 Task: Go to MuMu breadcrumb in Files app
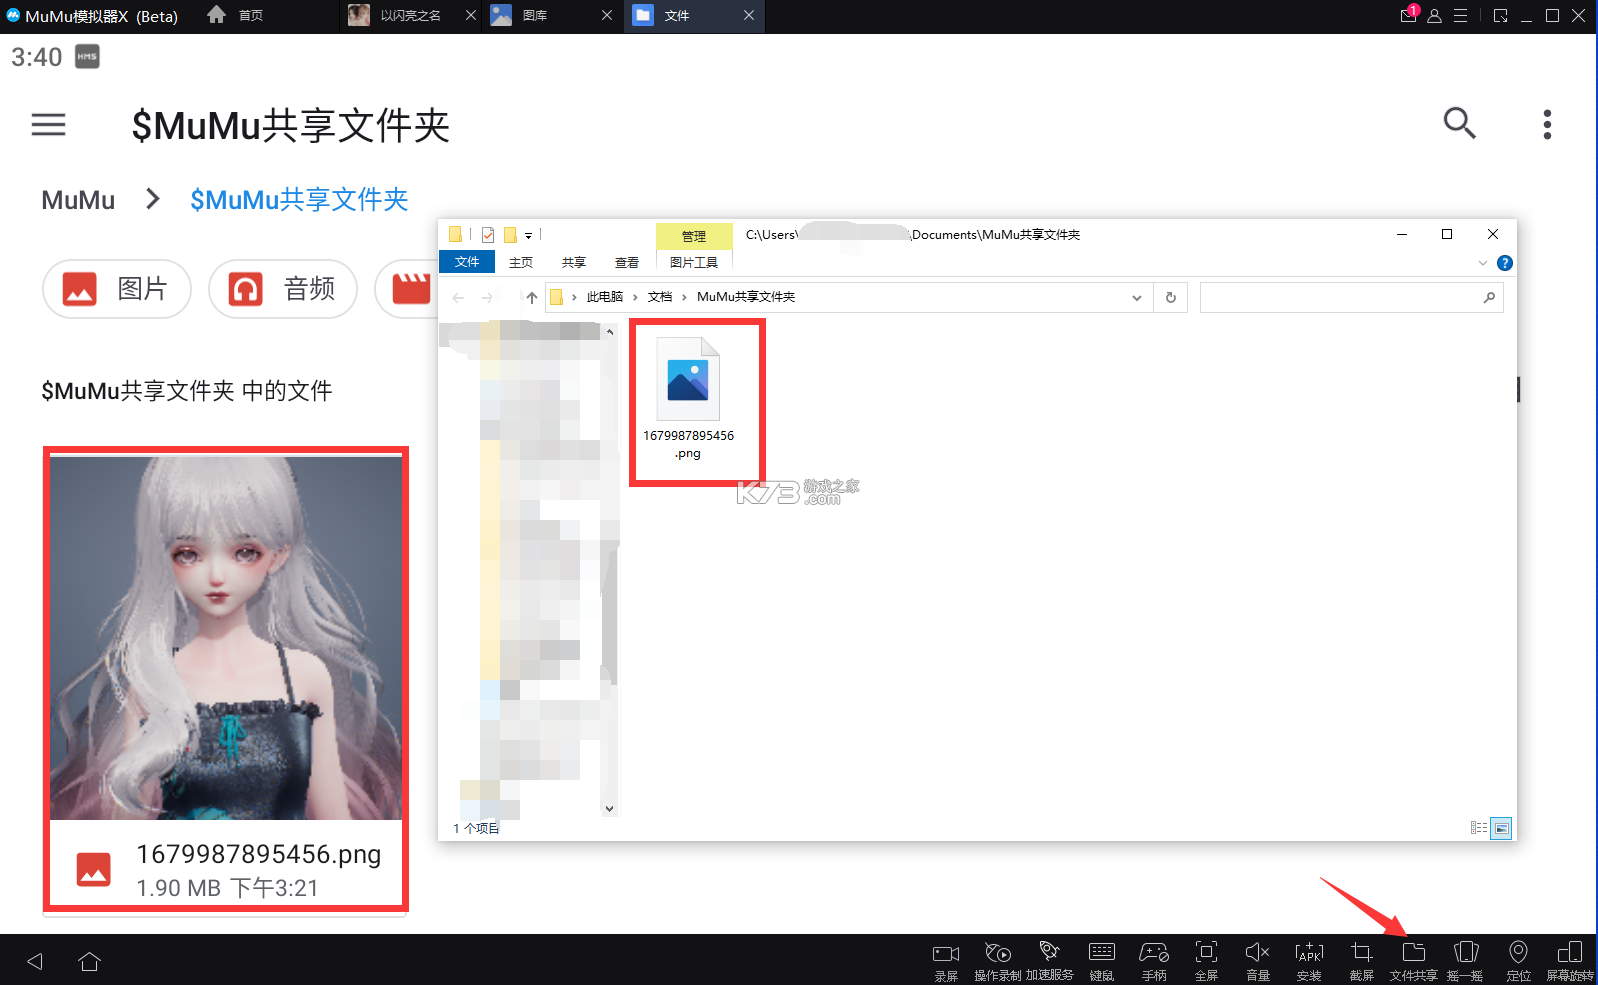(x=78, y=200)
